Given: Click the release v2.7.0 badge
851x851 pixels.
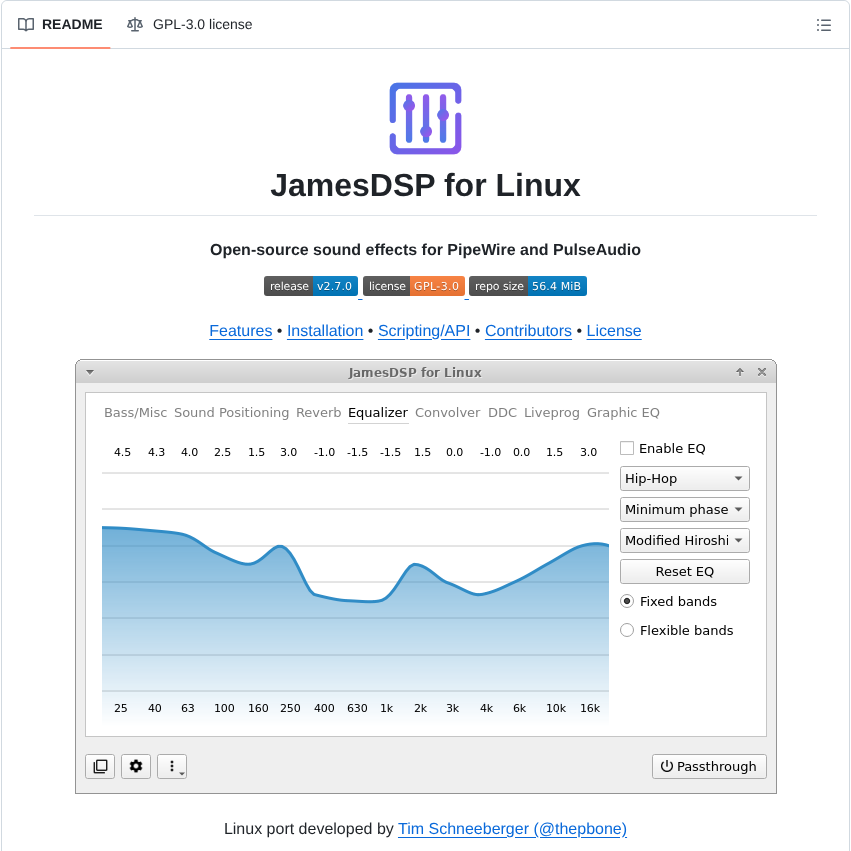Looking at the screenshot, I should click(x=310, y=286).
